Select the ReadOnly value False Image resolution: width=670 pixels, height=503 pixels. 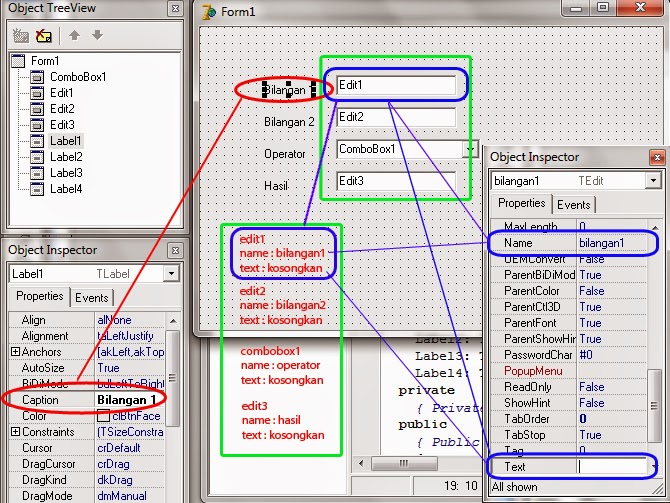(x=612, y=387)
